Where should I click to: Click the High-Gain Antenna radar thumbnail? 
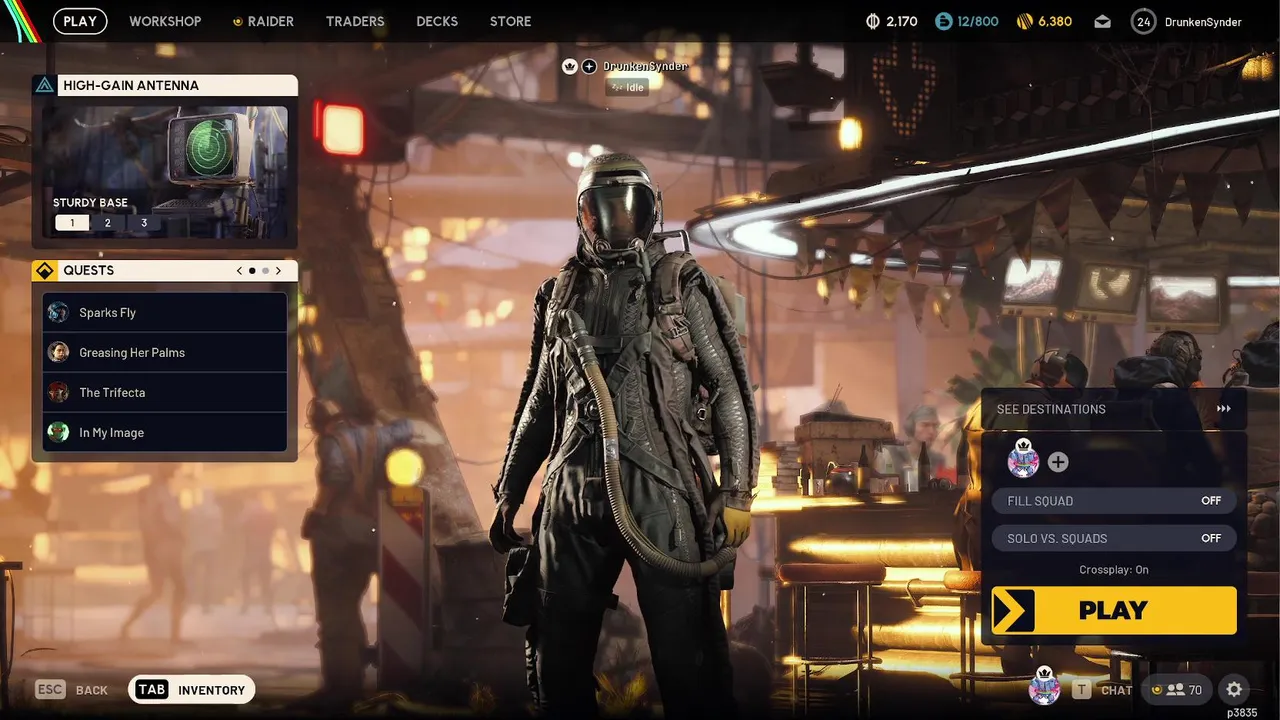(x=165, y=170)
